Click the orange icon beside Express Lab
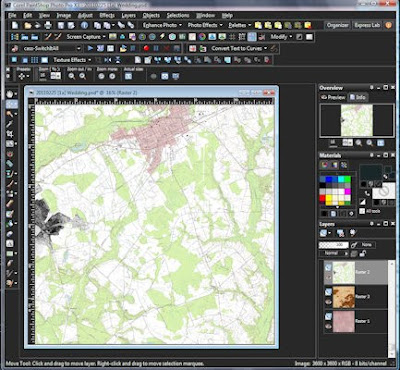The image size is (400, 370). point(388,25)
